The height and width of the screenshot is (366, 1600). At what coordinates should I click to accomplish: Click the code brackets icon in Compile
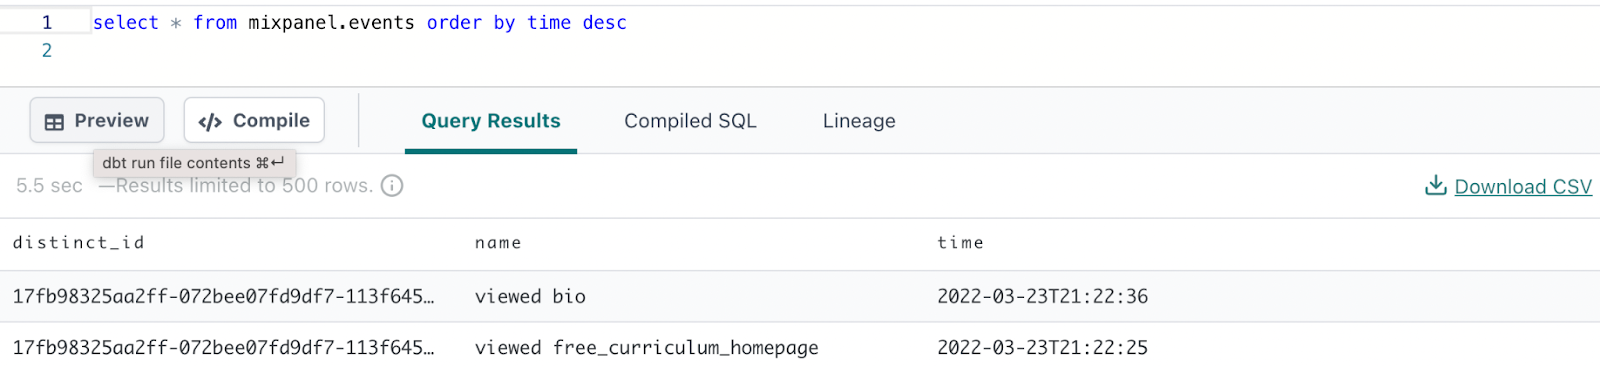click(210, 122)
